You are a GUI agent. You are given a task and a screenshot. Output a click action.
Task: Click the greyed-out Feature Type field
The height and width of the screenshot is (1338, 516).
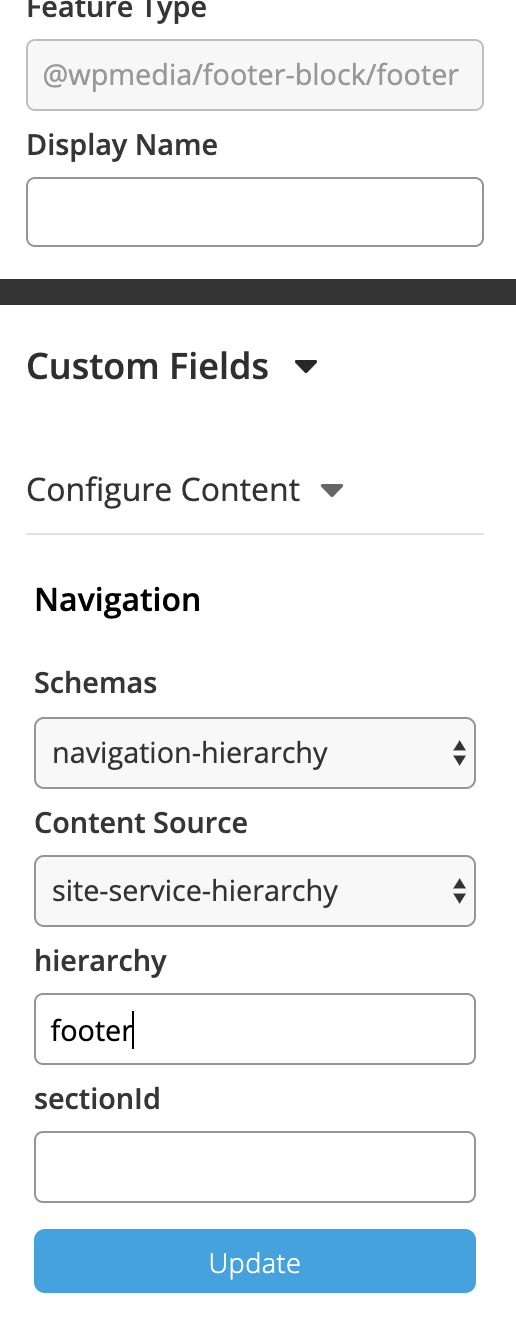pos(255,74)
